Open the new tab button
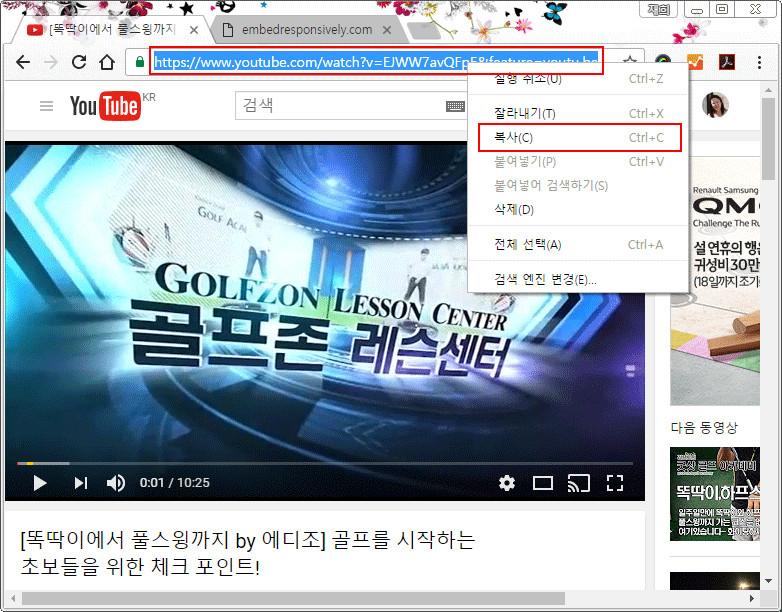The image size is (782, 612). pos(423,31)
